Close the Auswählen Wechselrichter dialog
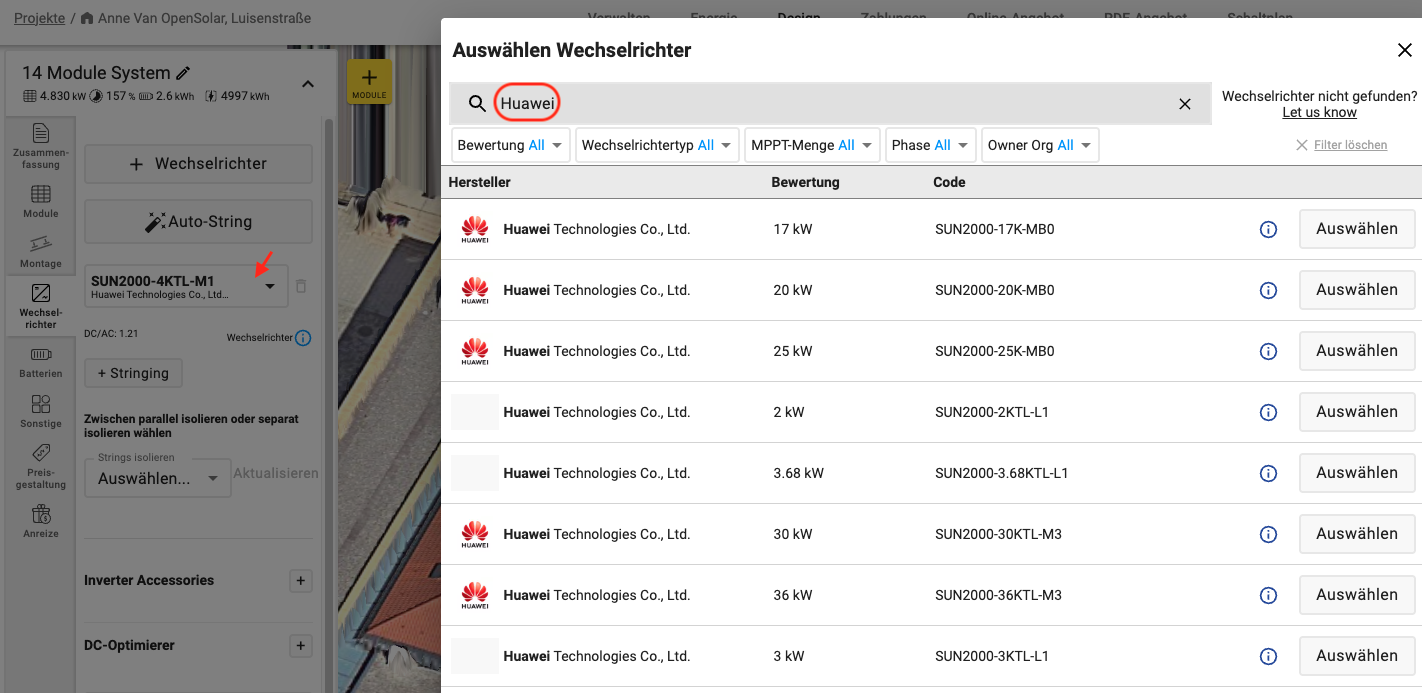1422x693 pixels. pyautogui.click(x=1405, y=51)
